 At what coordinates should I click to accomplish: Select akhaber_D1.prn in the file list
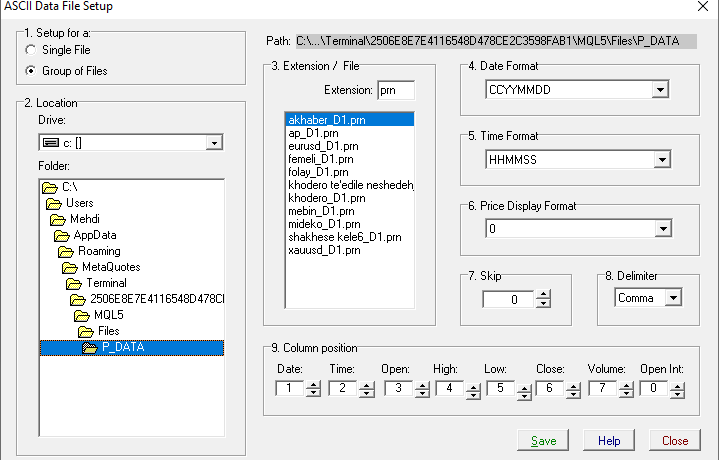coord(349,120)
